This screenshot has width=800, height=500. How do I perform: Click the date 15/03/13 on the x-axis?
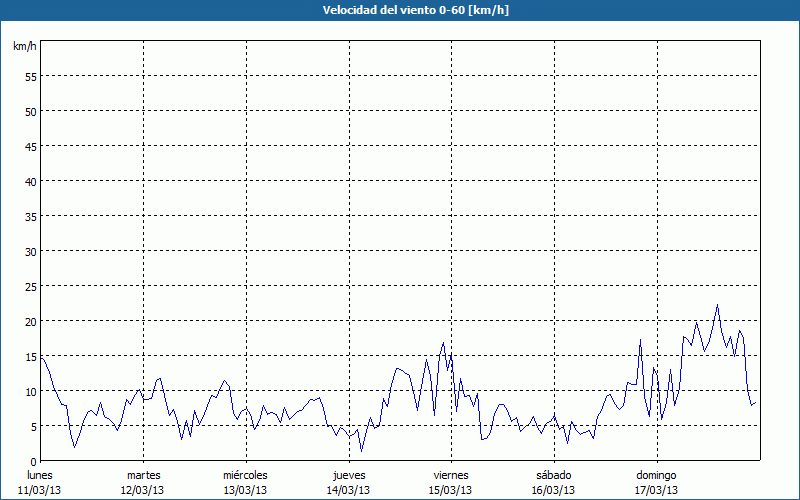click(x=451, y=490)
